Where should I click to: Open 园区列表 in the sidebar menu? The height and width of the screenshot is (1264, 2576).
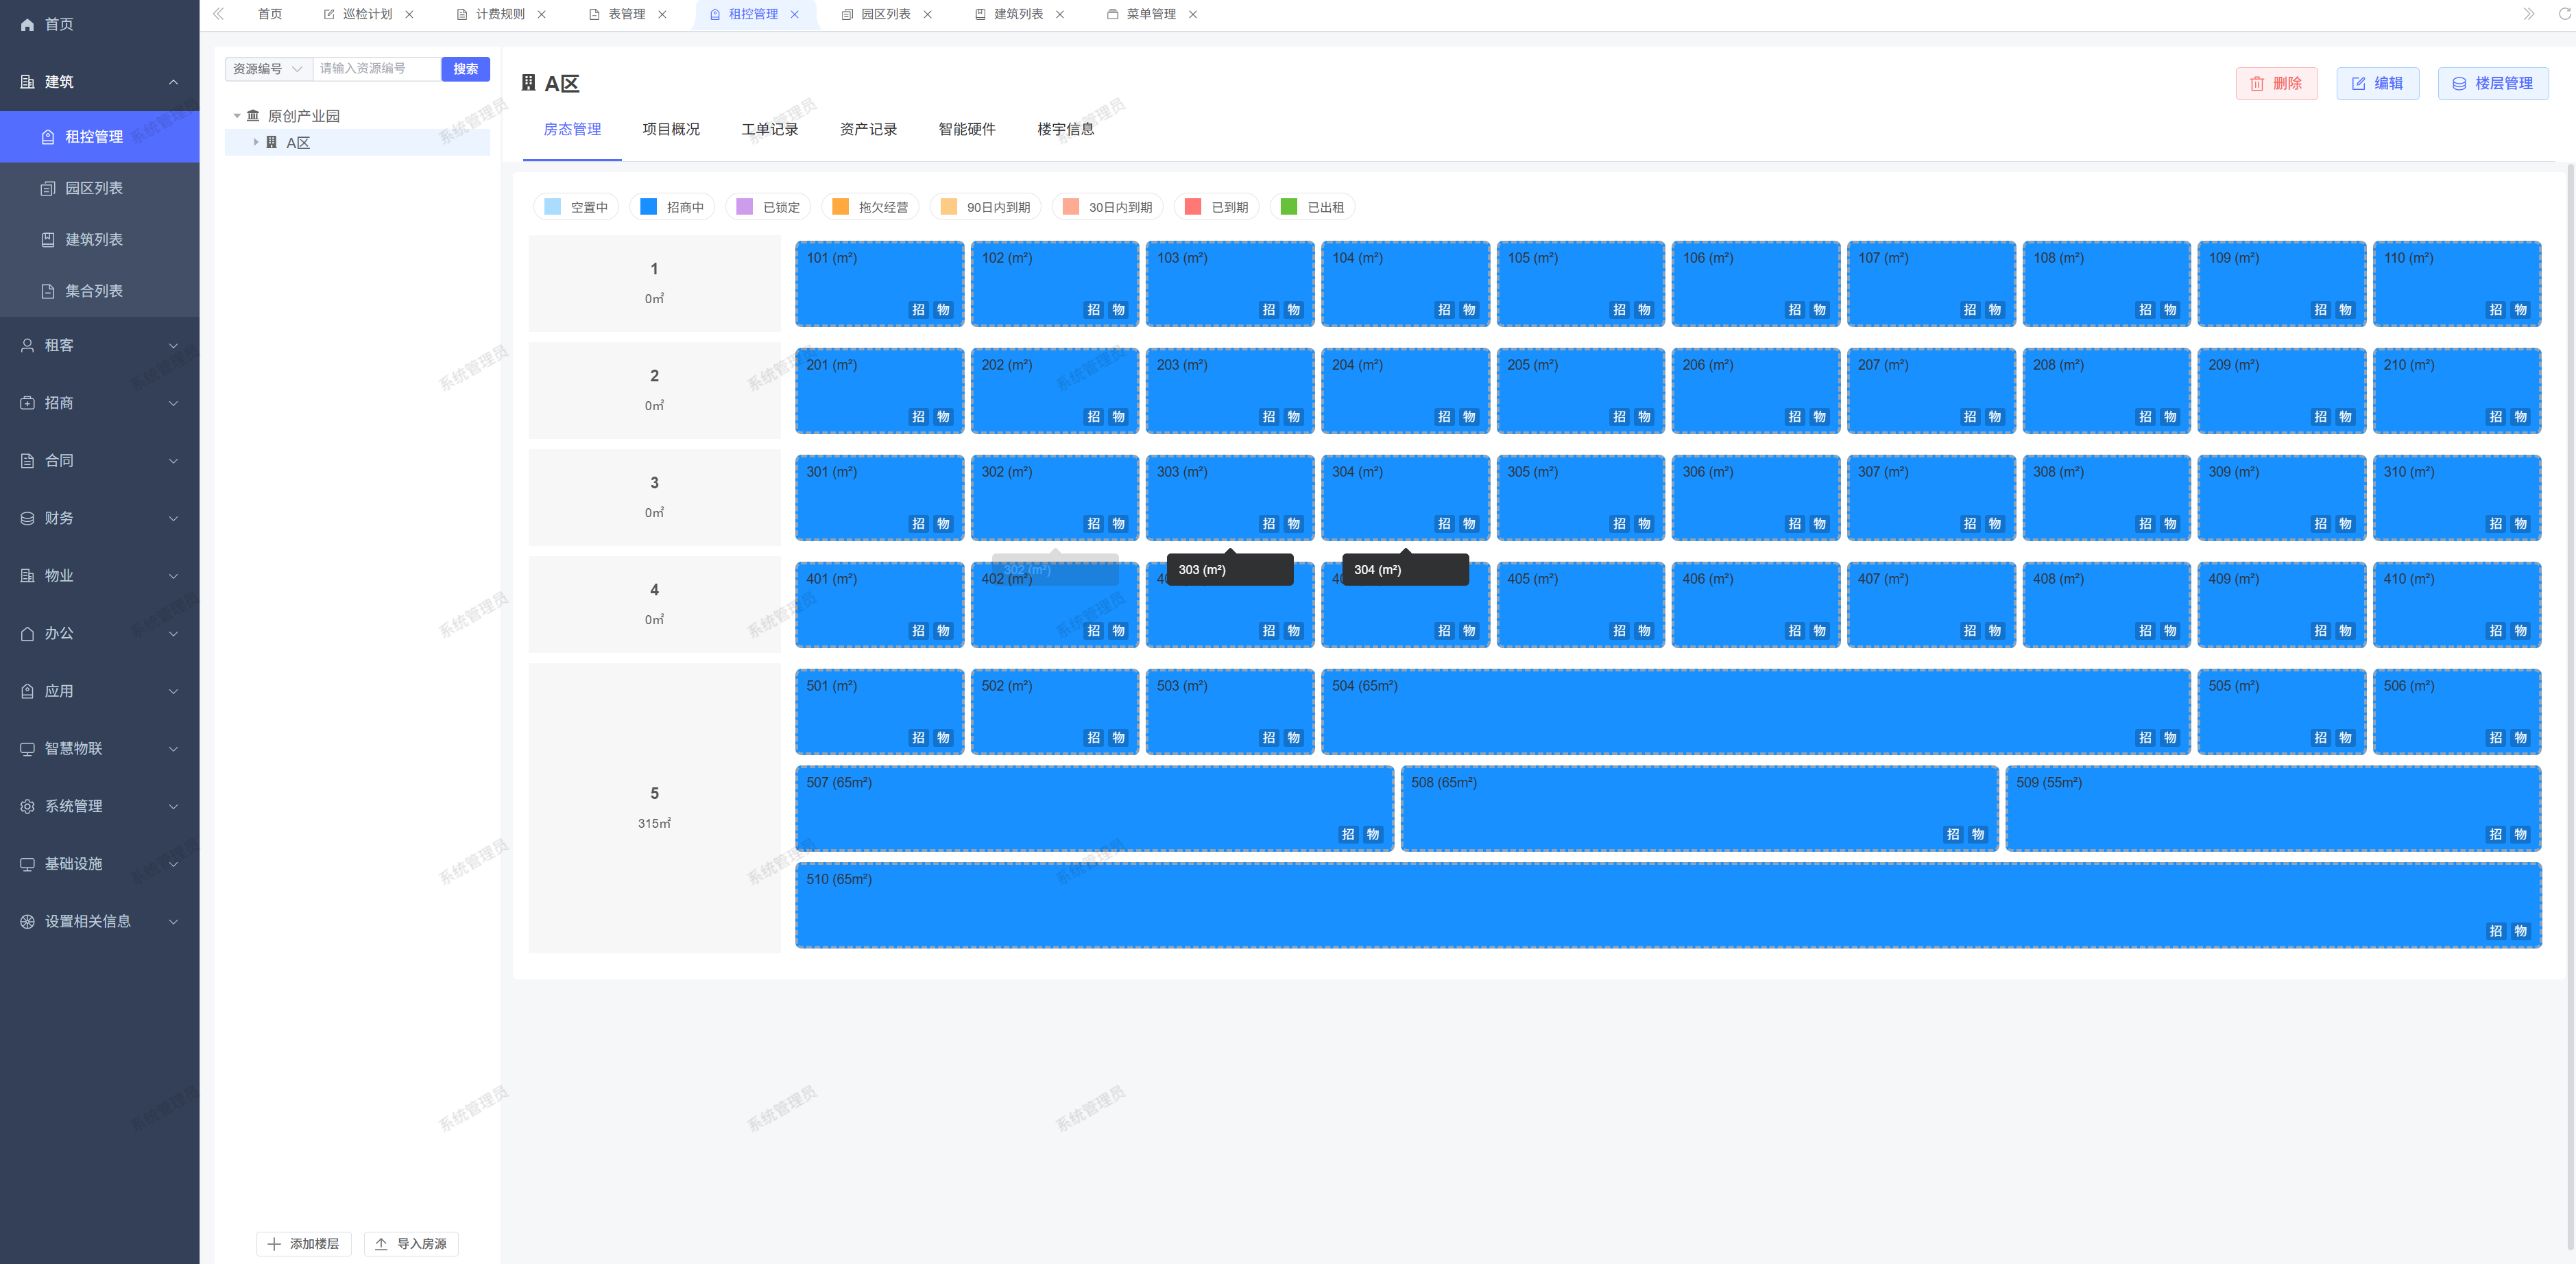click(x=93, y=188)
